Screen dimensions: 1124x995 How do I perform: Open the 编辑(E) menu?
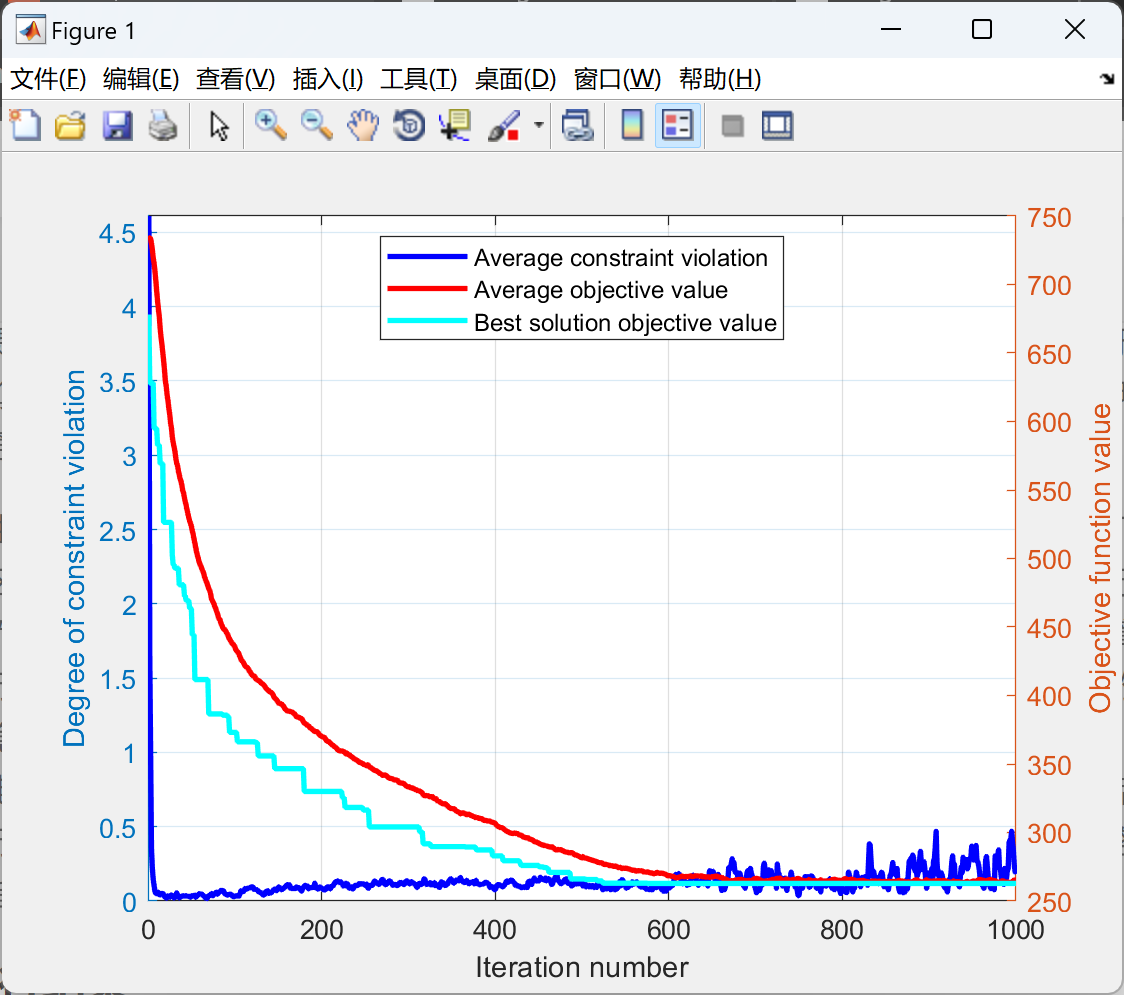coord(141,79)
